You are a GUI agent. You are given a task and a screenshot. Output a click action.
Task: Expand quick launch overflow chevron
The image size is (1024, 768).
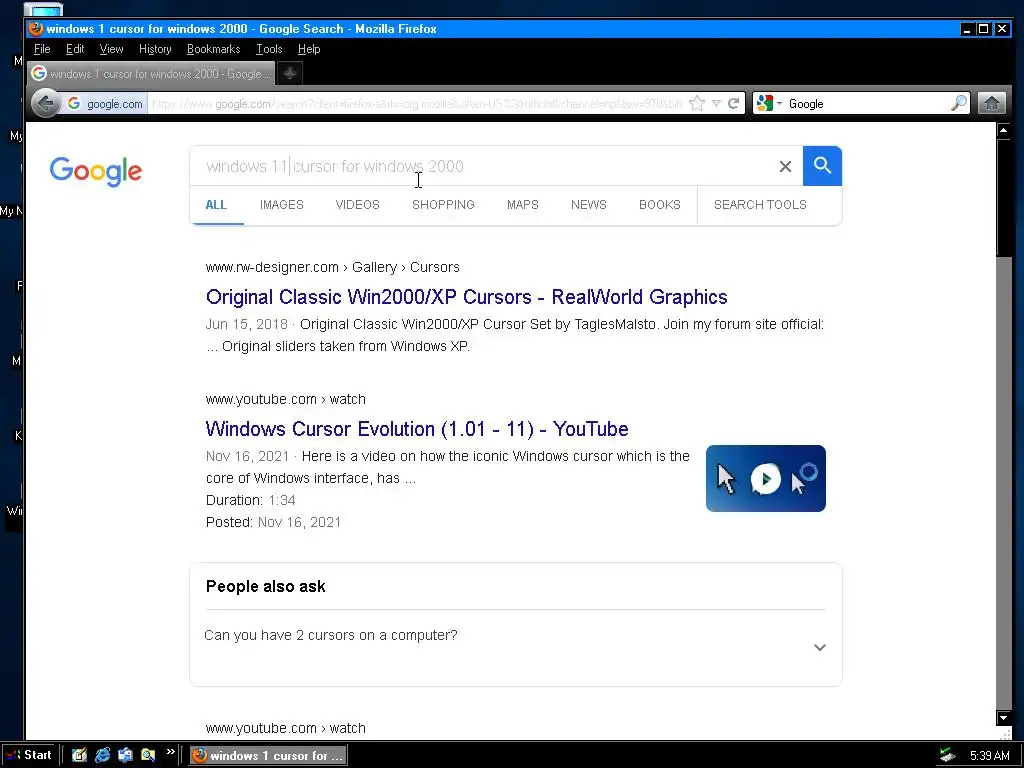(x=170, y=752)
